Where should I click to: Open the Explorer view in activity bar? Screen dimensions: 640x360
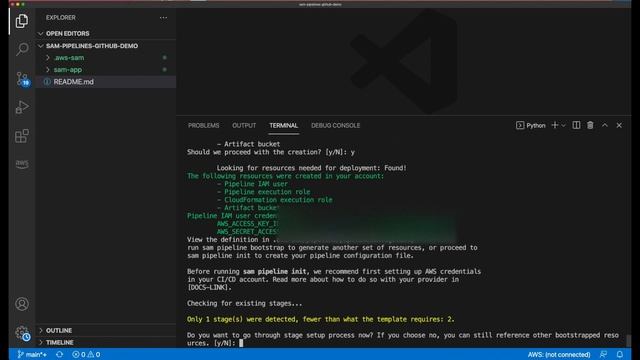(x=22, y=21)
